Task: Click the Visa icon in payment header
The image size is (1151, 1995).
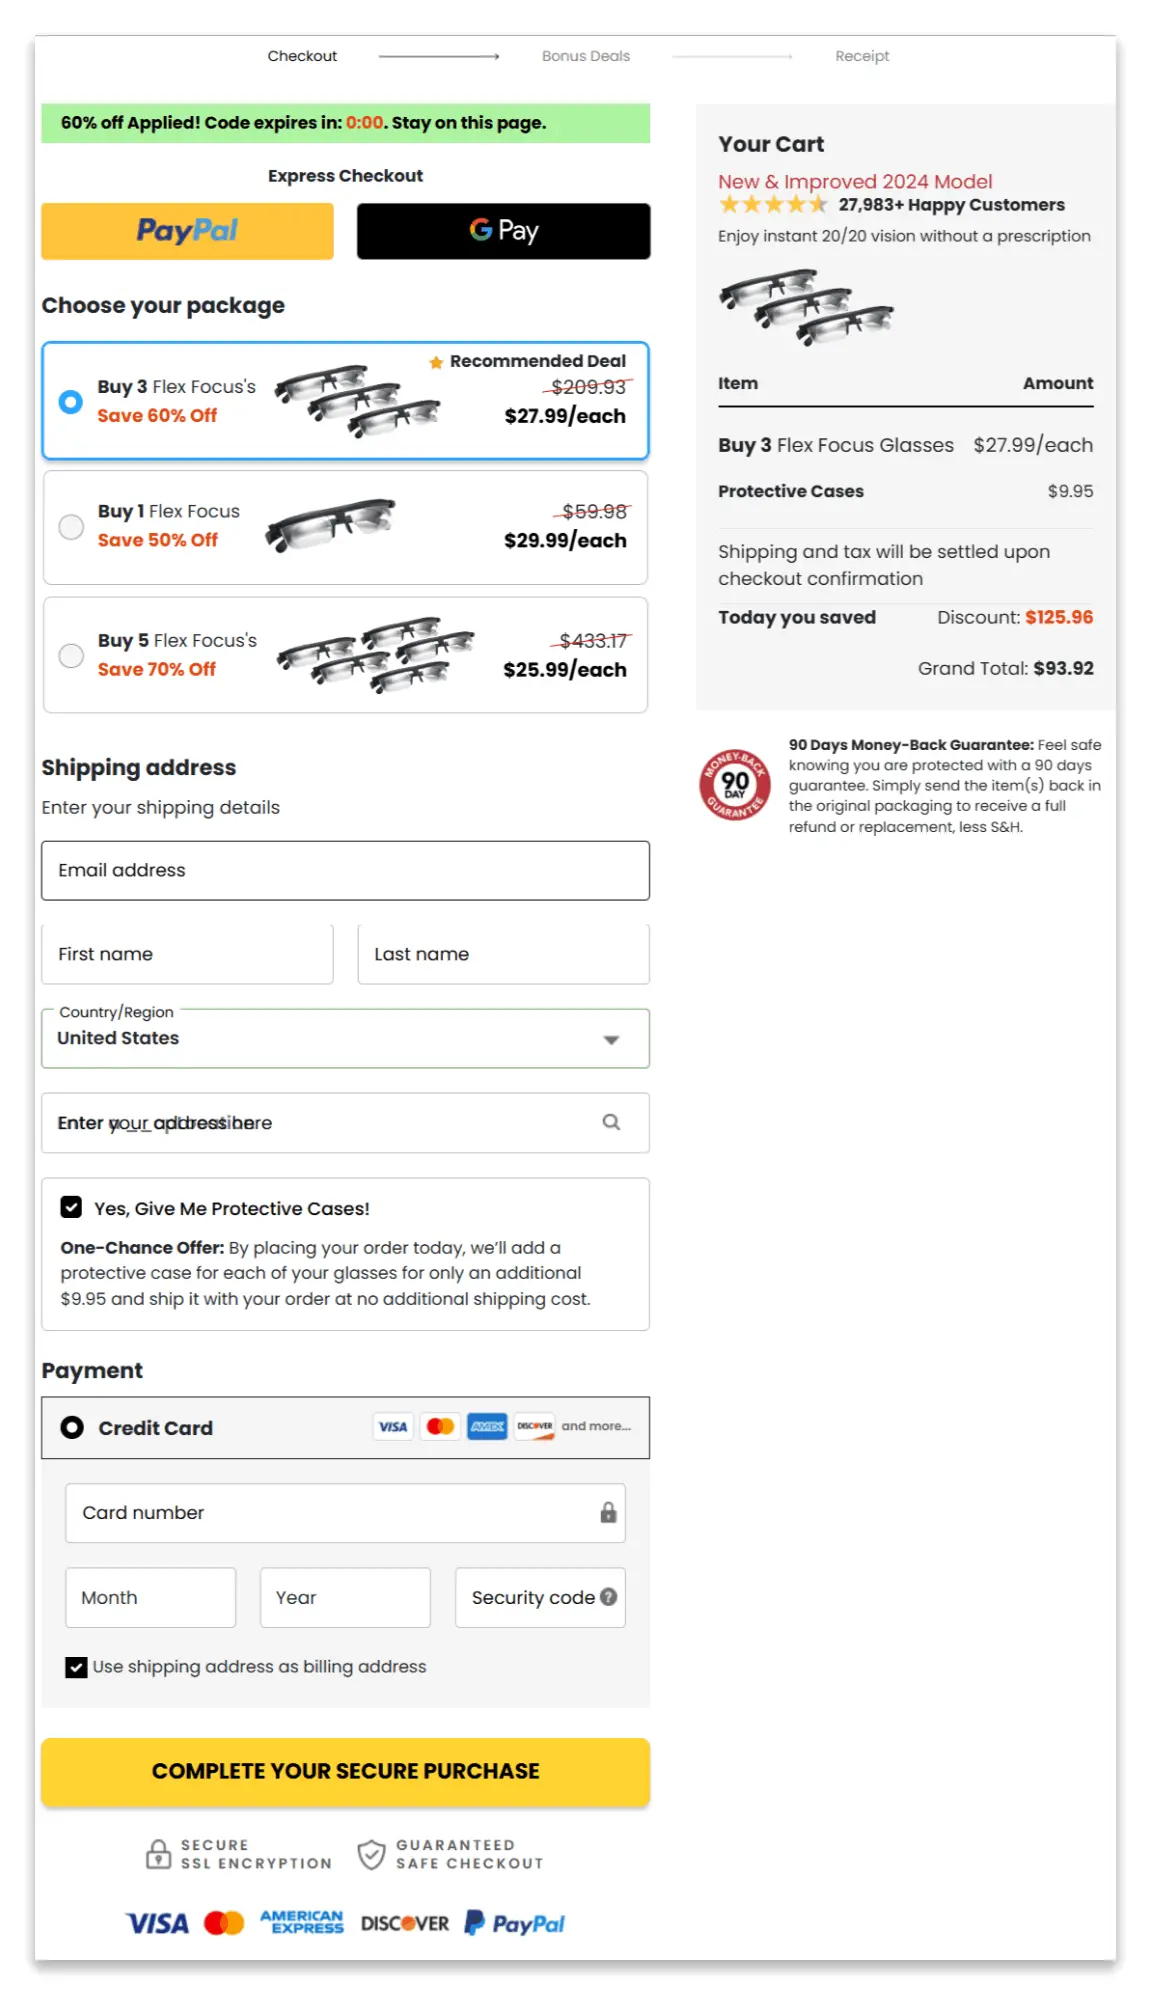Action: (392, 1426)
